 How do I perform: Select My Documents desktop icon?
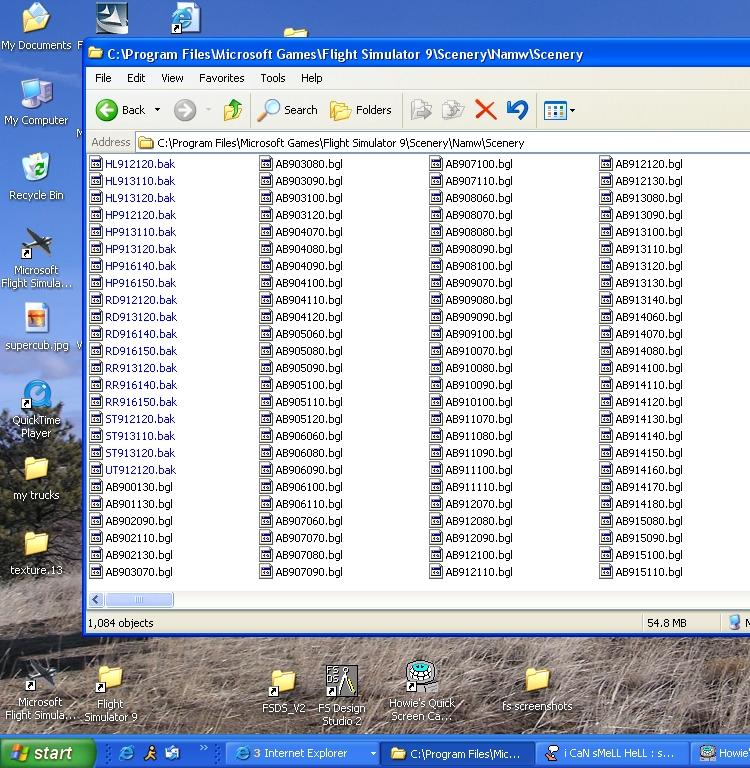pos(36,26)
